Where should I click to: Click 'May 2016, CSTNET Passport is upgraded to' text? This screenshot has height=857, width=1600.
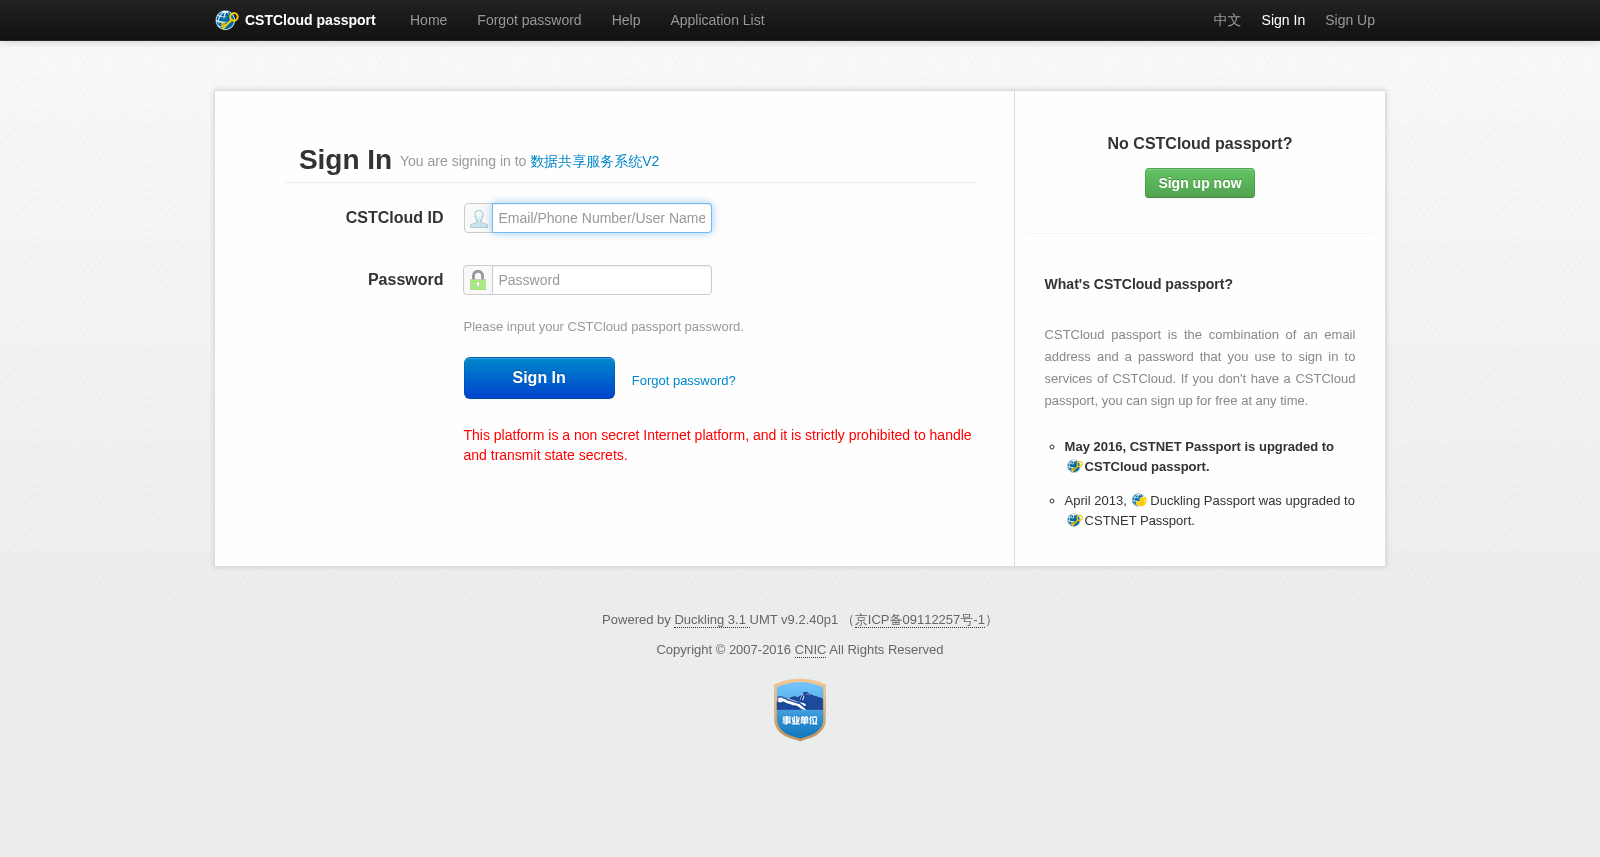click(1199, 447)
